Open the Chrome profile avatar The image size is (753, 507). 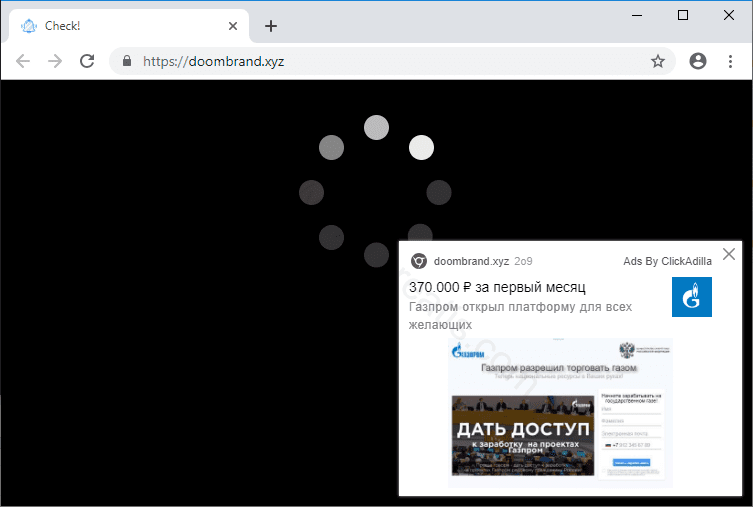pos(698,61)
